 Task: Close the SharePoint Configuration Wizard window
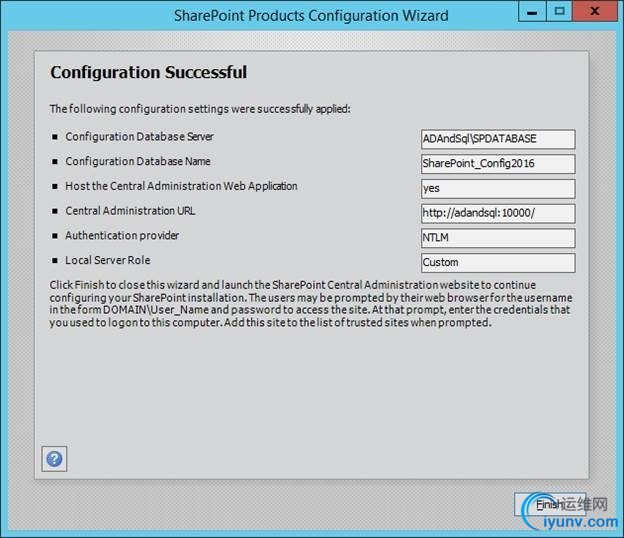(595, 11)
